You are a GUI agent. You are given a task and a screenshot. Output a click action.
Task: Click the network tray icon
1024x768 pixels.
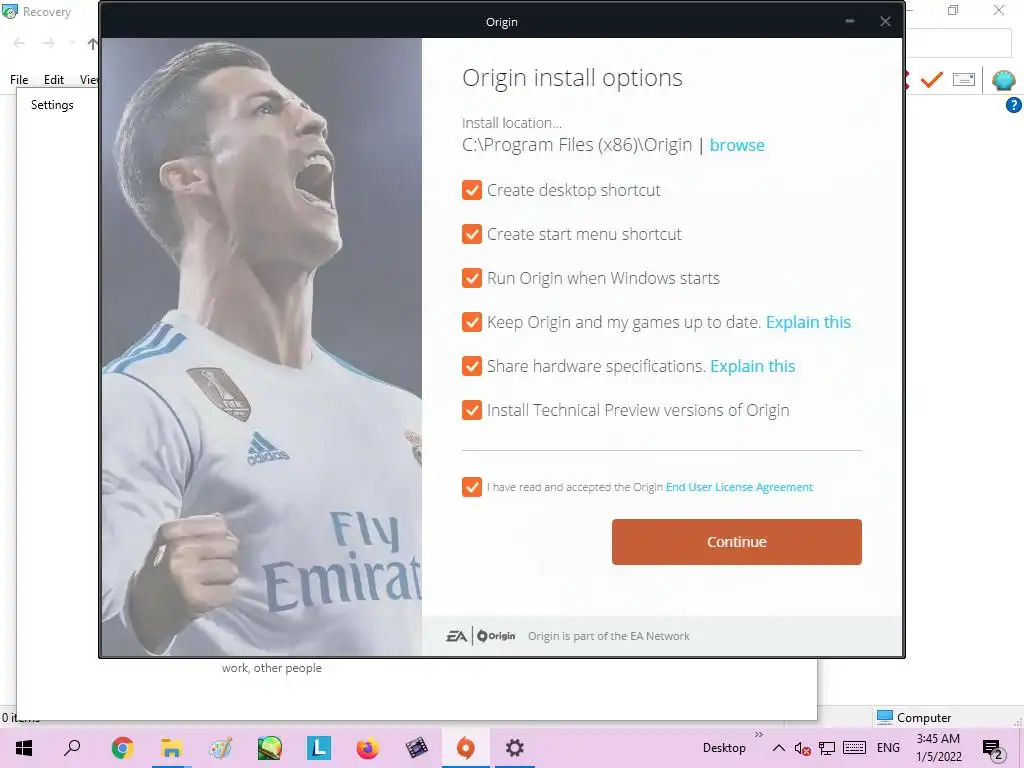click(x=827, y=748)
